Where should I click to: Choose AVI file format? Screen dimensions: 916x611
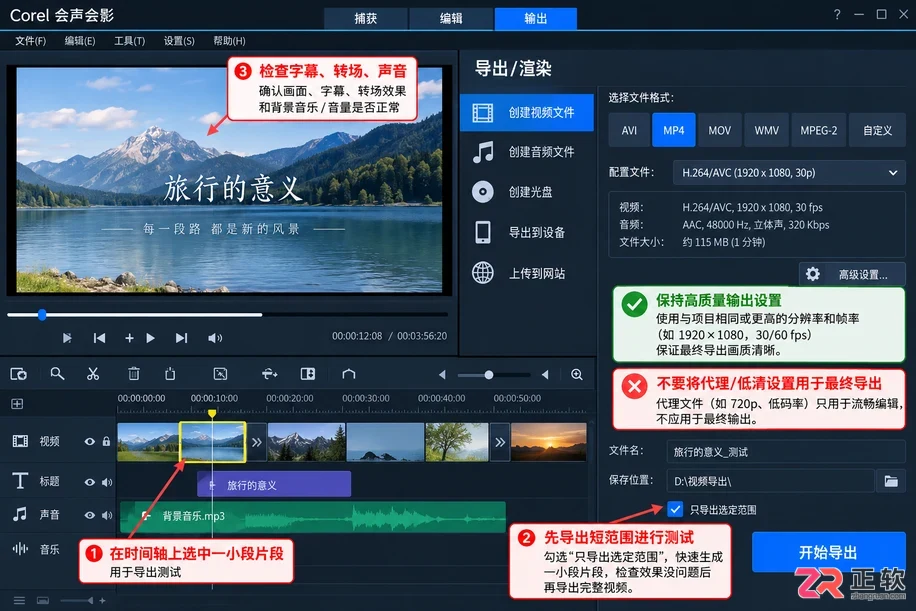pos(629,130)
